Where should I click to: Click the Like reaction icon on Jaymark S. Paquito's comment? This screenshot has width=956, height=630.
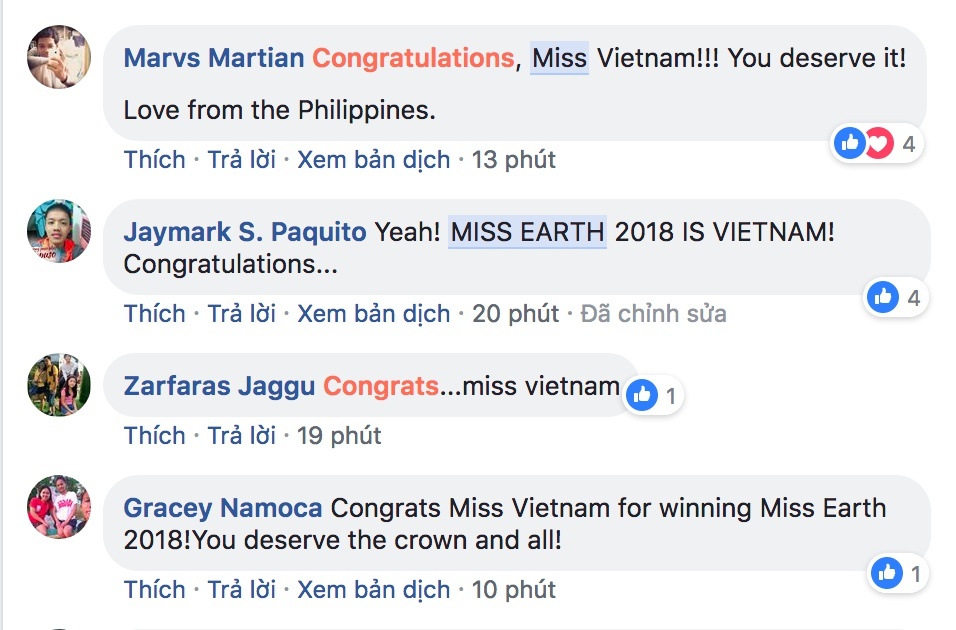(884, 297)
